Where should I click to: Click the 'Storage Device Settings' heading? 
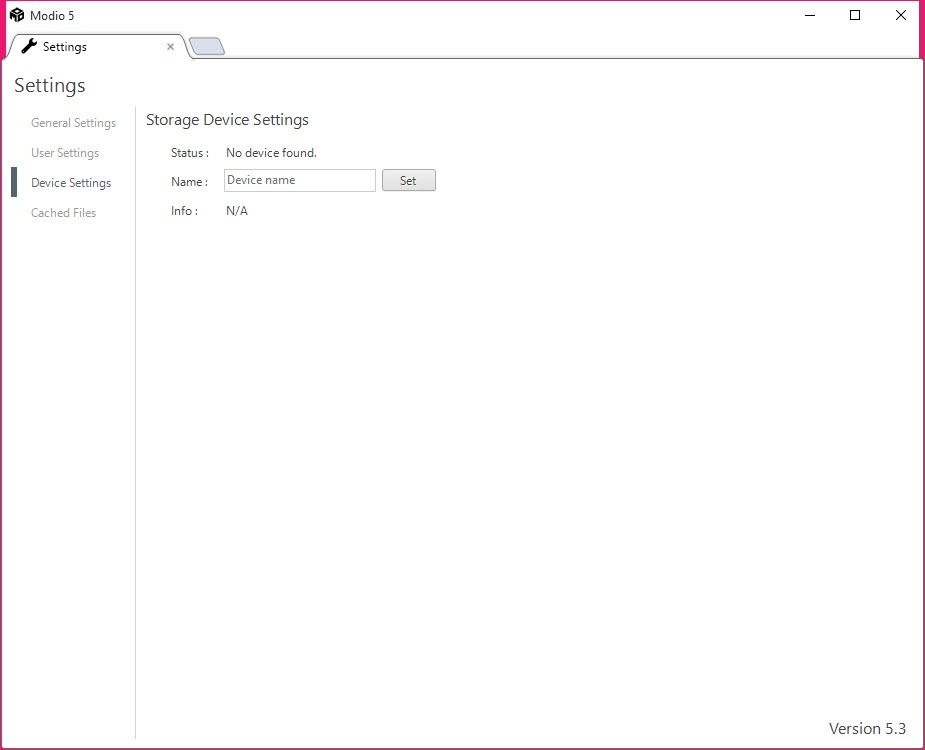(227, 120)
